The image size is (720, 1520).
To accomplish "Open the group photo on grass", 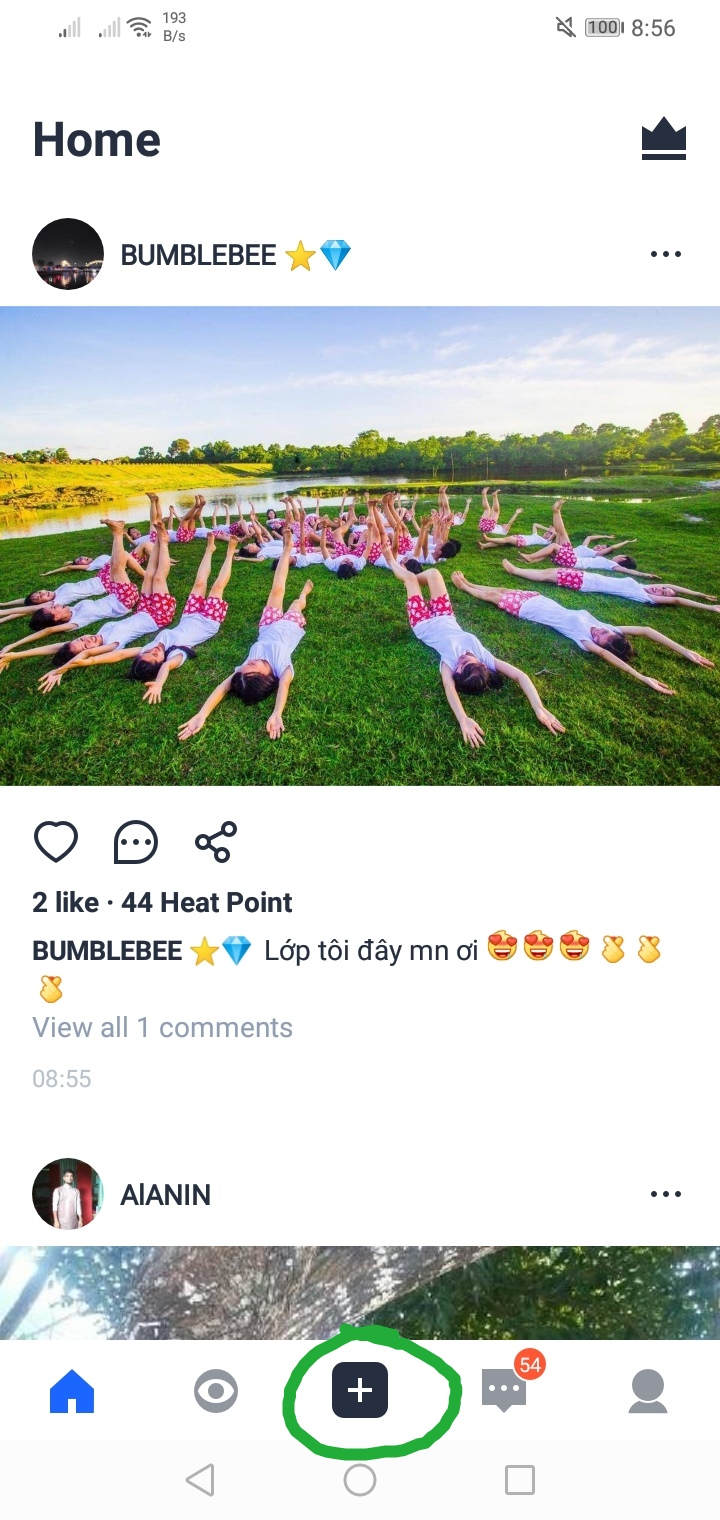I will pos(360,546).
